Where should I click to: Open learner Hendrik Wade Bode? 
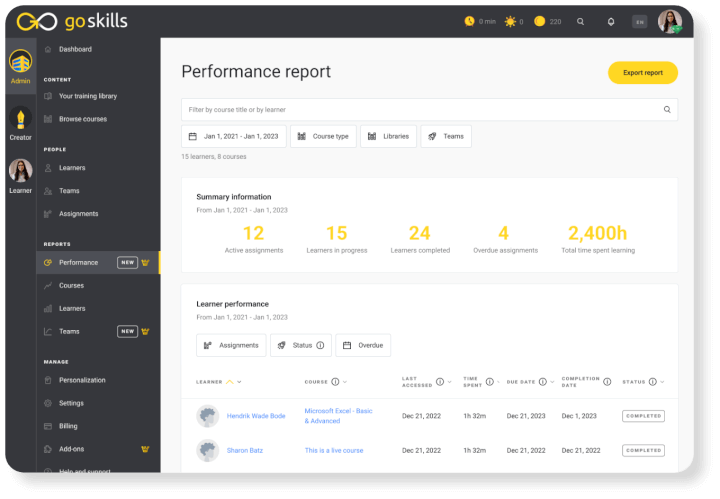point(256,416)
